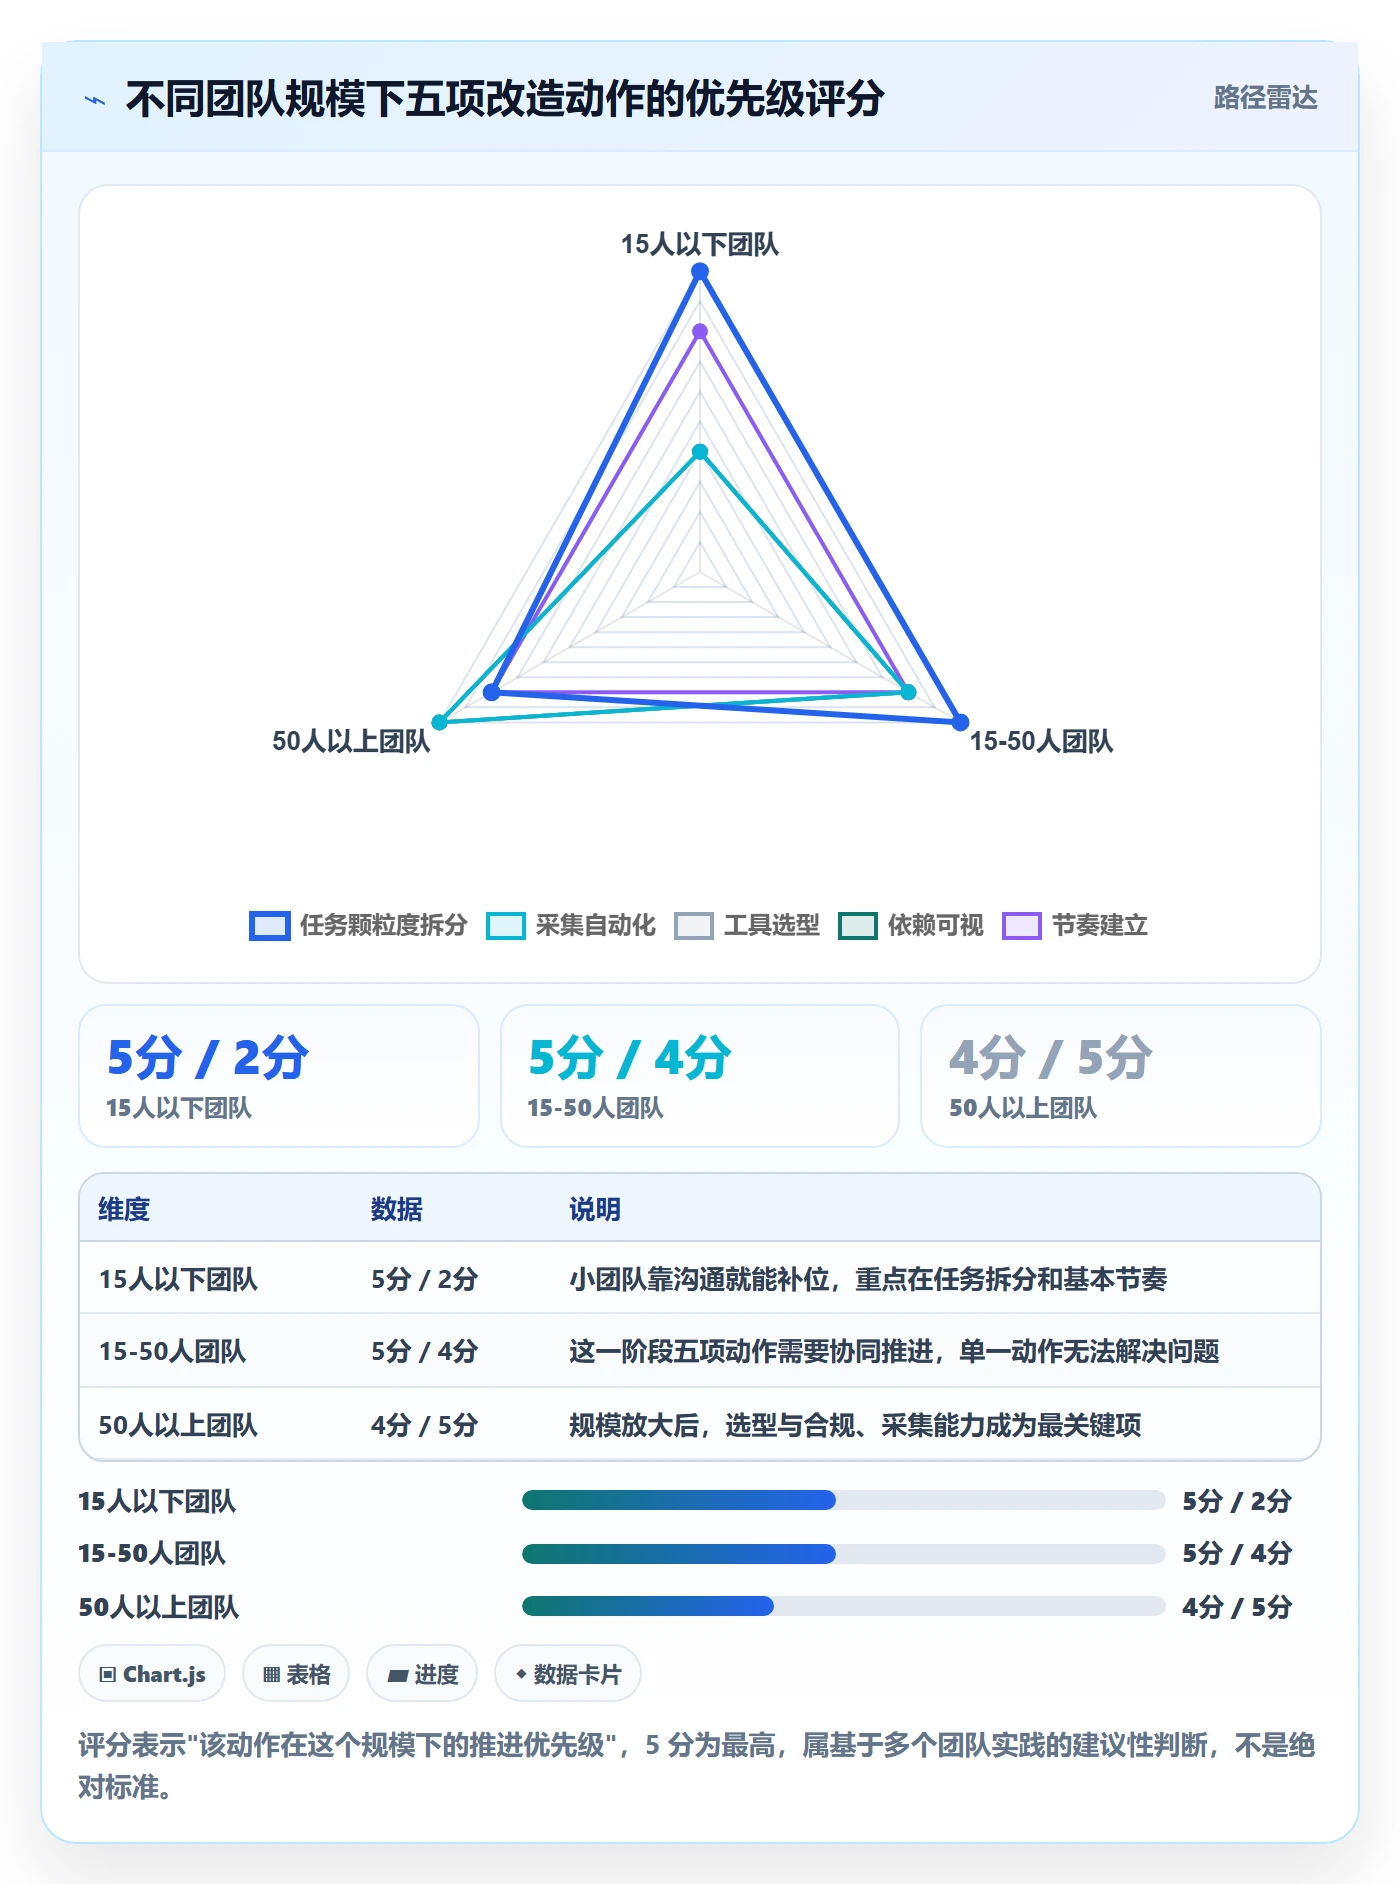Click the 5分 / 4分 data card

(x=700, y=1076)
